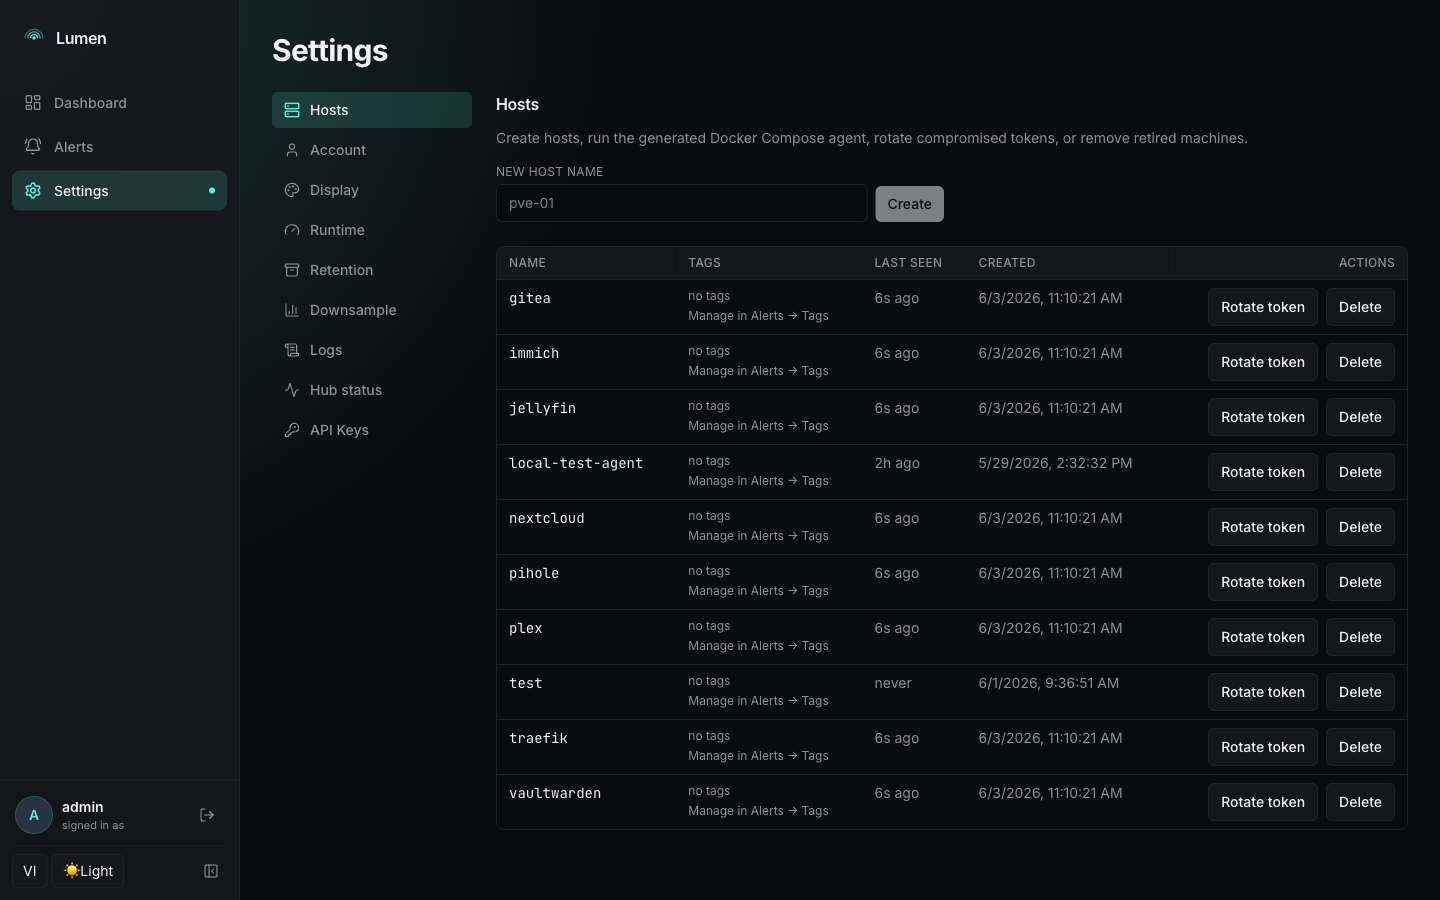The width and height of the screenshot is (1440, 900).
Task: Switch language with the VI button
Action: pyautogui.click(x=30, y=871)
